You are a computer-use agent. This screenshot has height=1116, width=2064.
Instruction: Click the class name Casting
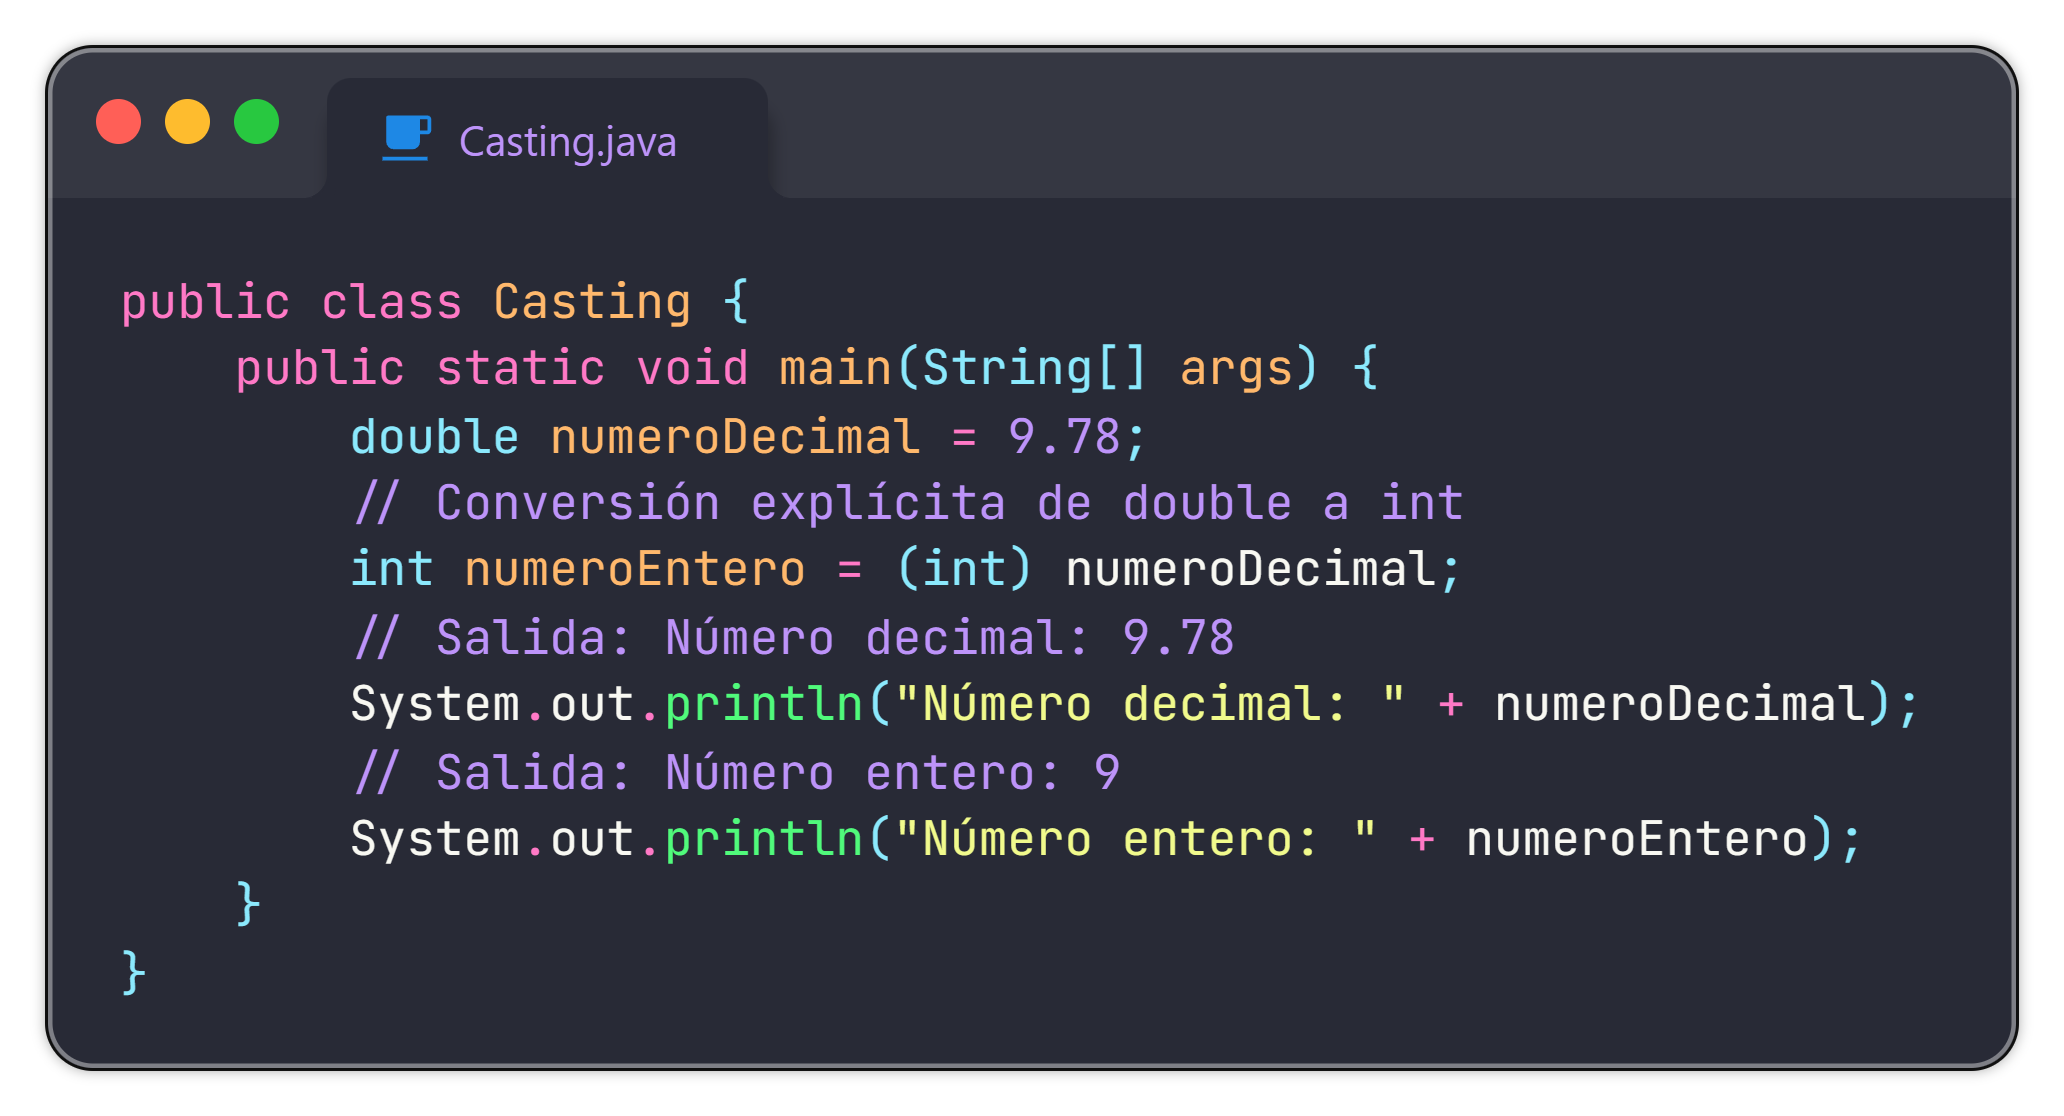coord(592,302)
